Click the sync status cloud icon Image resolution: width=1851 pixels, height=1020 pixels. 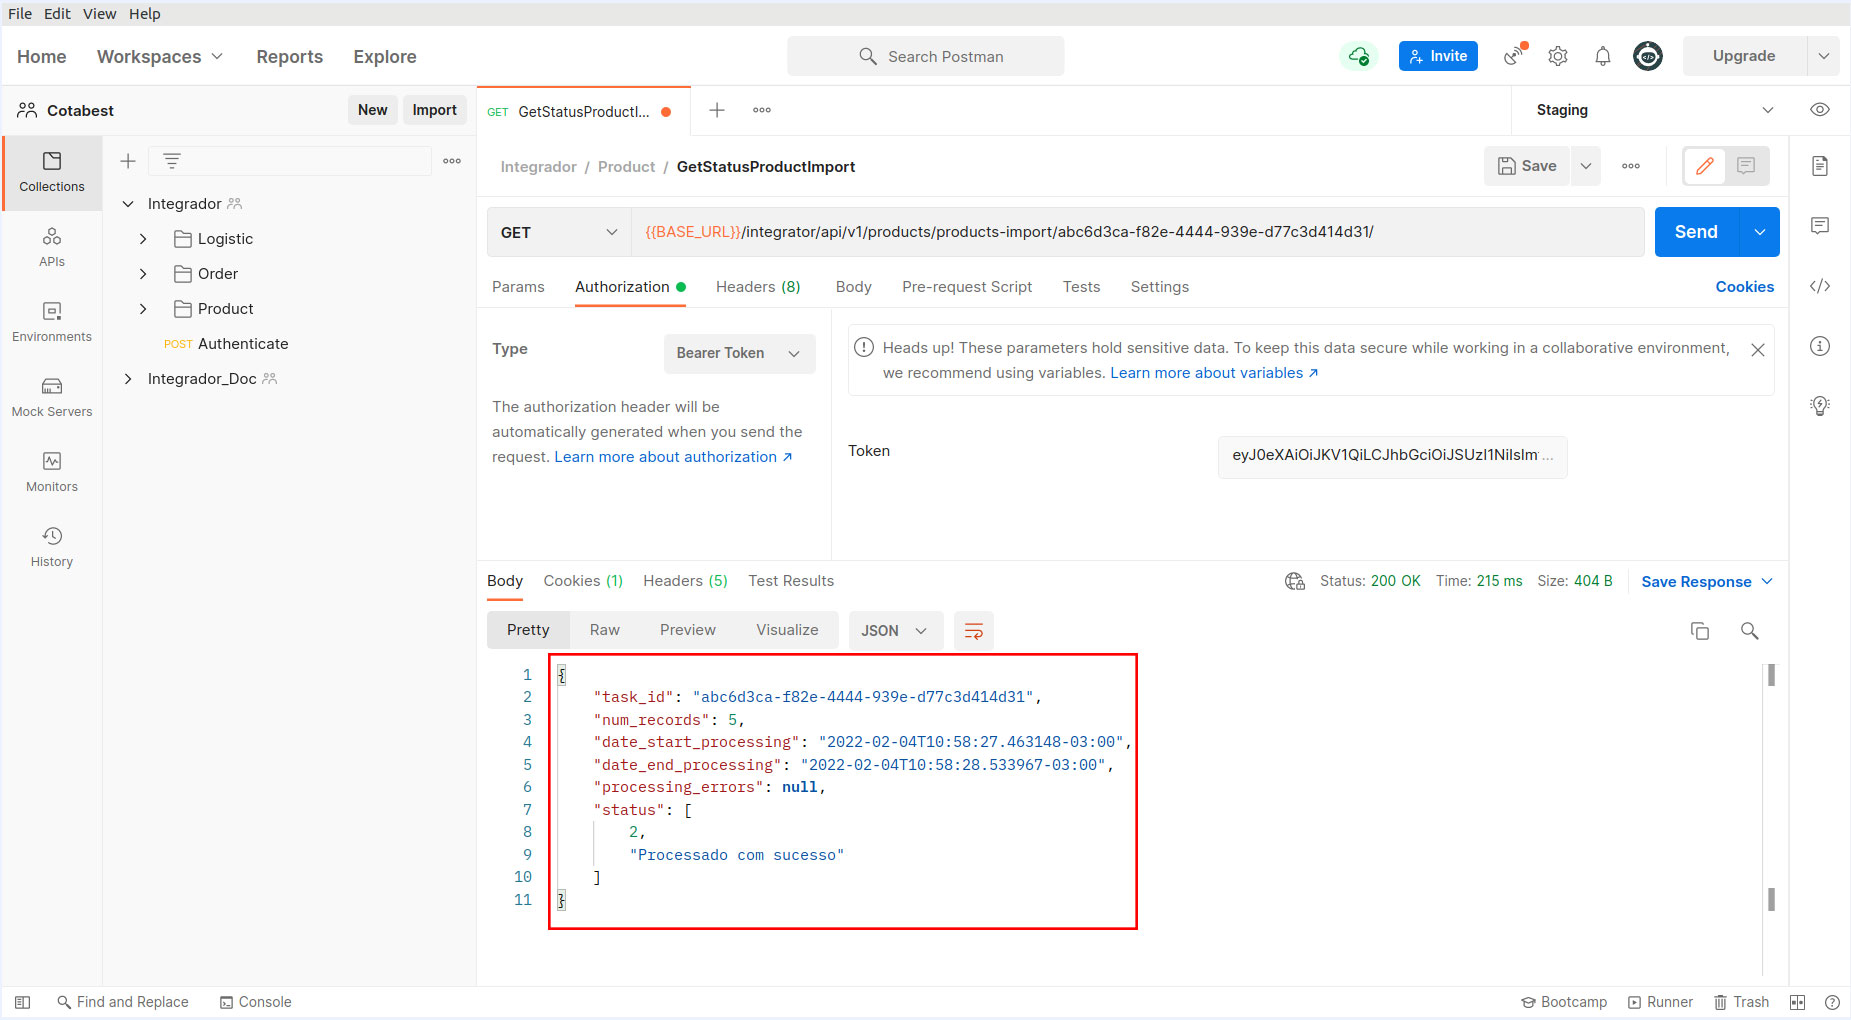1358,56
